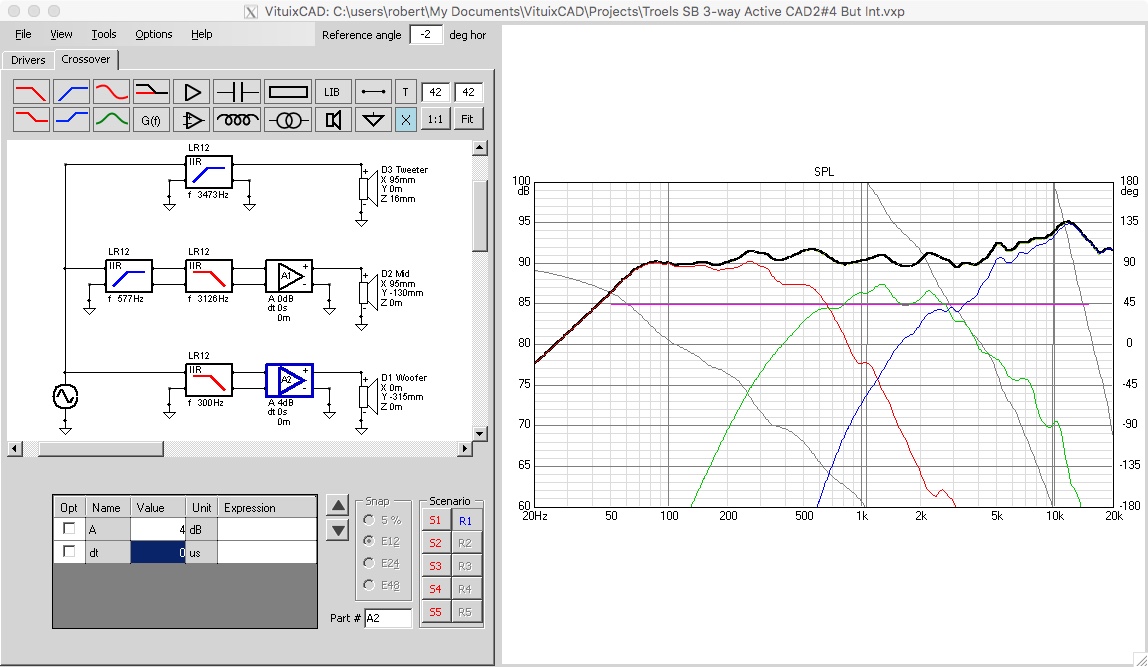Toggle the highlighted X tool button
Image resolution: width=1148 pixels, height=667 pixels.
coord(406,119)
